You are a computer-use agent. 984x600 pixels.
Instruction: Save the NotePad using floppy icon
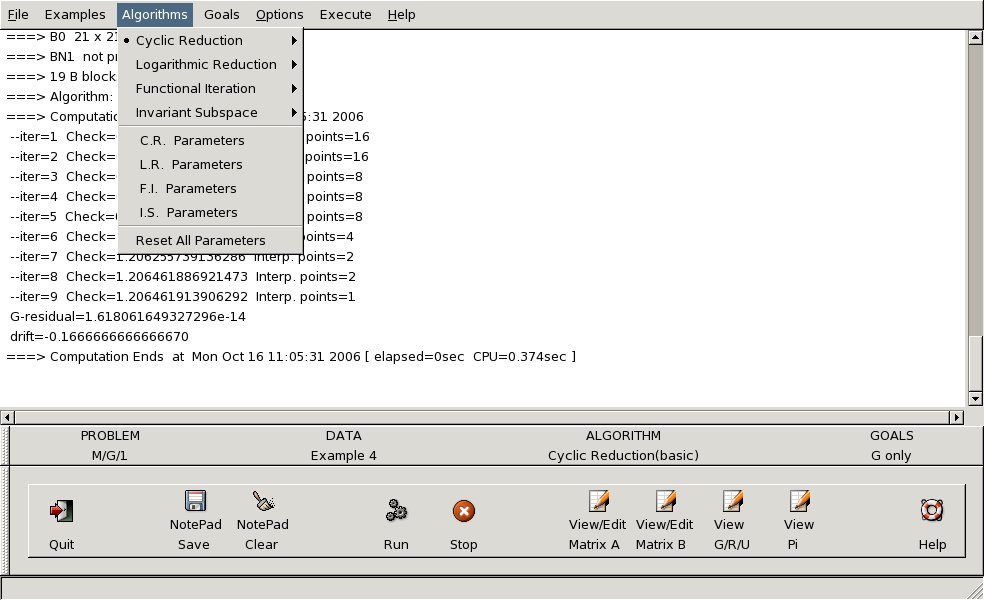coord(194,502)
